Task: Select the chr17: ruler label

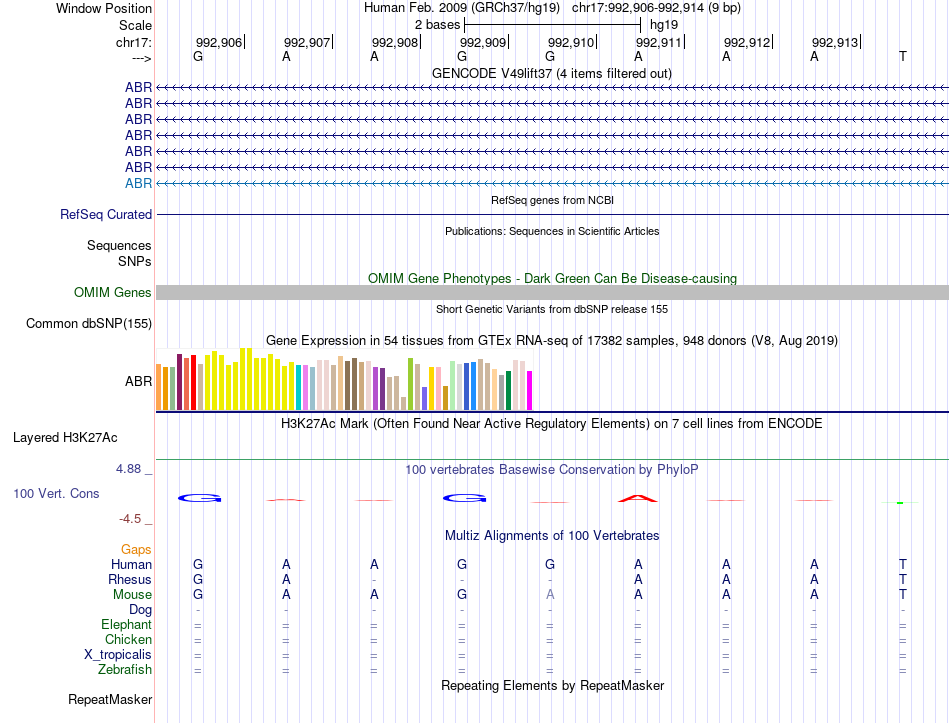Action: click(133, 42)
